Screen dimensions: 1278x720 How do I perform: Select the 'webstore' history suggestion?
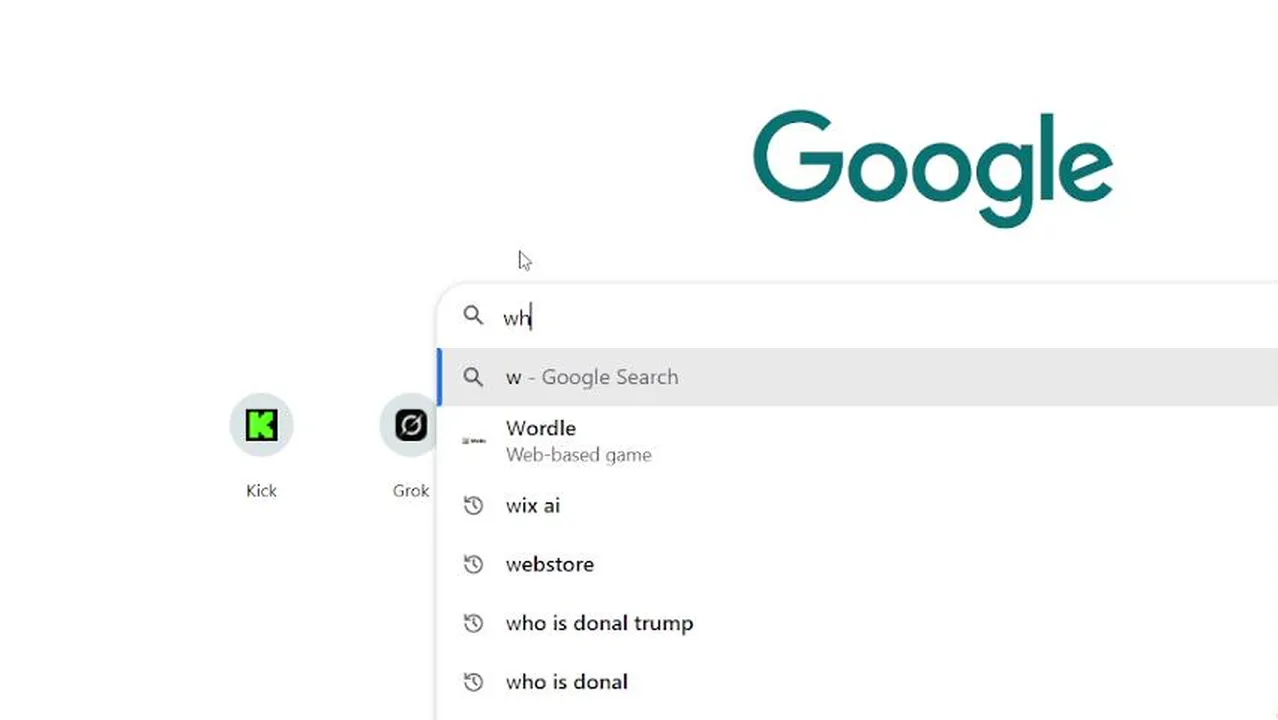coord(550,565)
